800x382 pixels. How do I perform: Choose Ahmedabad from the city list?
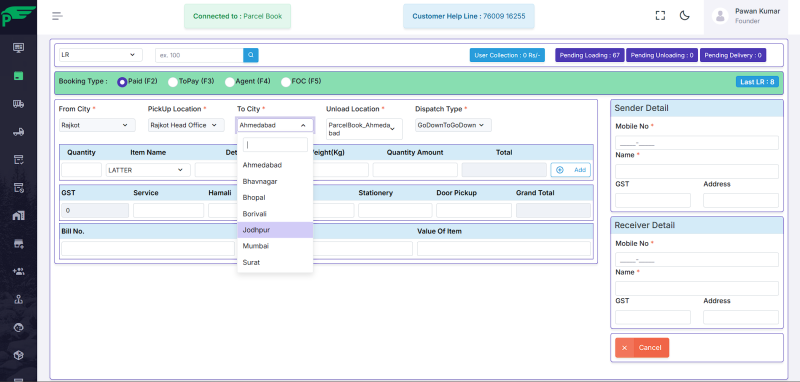pyautogui.click(x=275, y=165)
